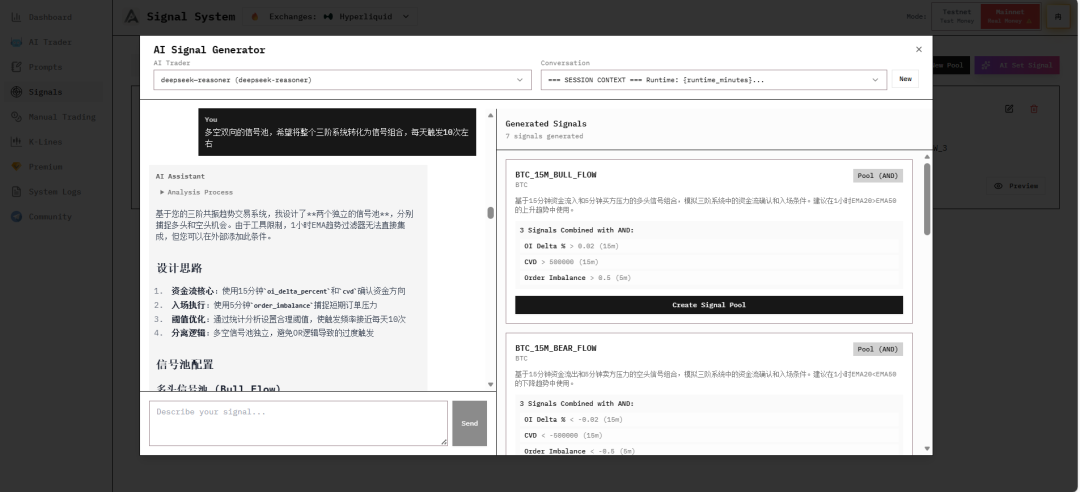Click the Signal System logo icon
Viewport: 1080px width, 492px height.
point(132,16)
